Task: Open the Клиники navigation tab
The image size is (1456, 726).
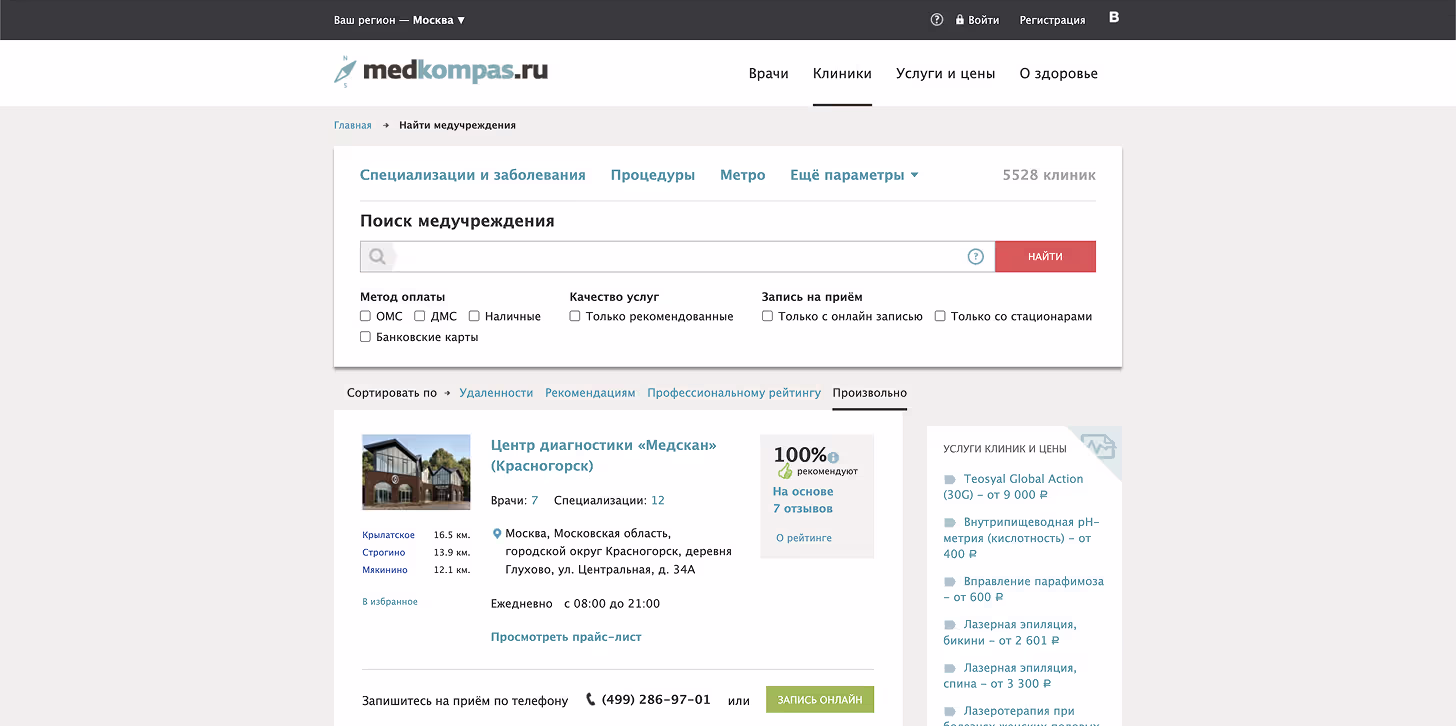Action: [x=842, y=73]
